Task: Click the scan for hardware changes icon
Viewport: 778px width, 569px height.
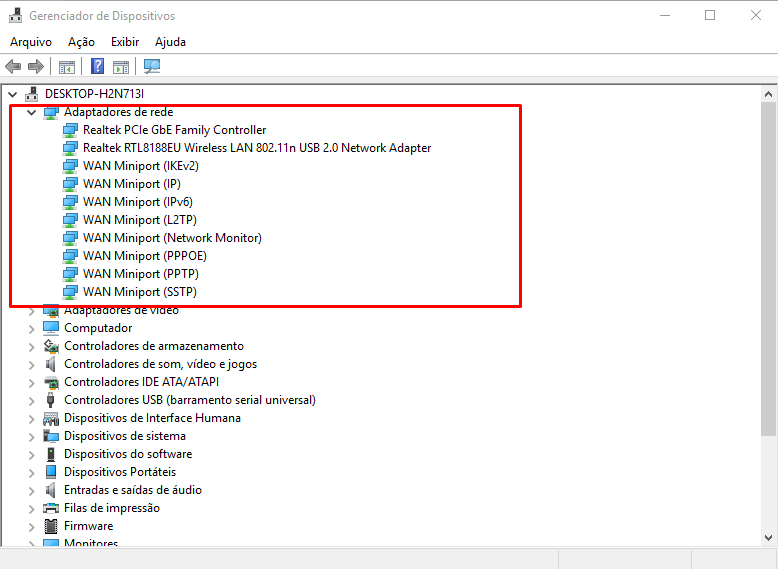Action: click(152, 66)
